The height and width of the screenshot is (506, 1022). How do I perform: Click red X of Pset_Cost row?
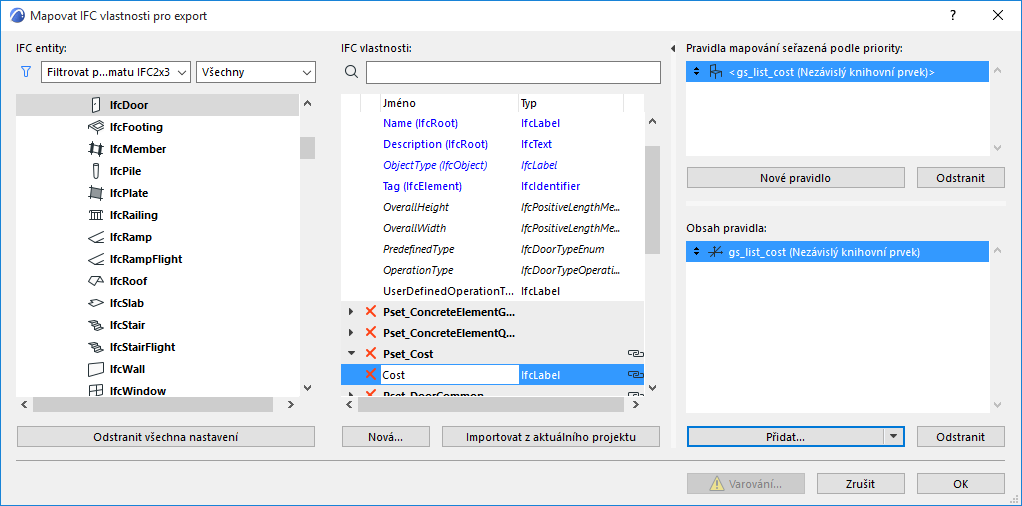371,353
